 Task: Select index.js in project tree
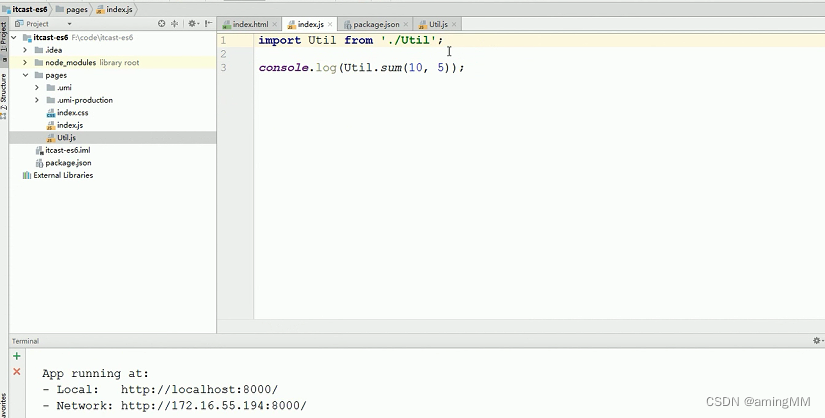point(70,125)
